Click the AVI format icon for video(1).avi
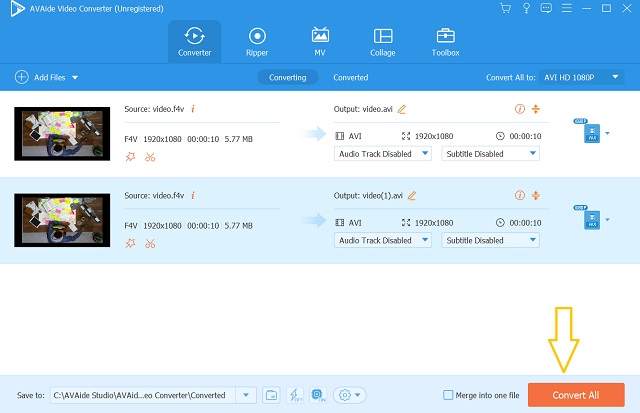 [x=592, y=220]
